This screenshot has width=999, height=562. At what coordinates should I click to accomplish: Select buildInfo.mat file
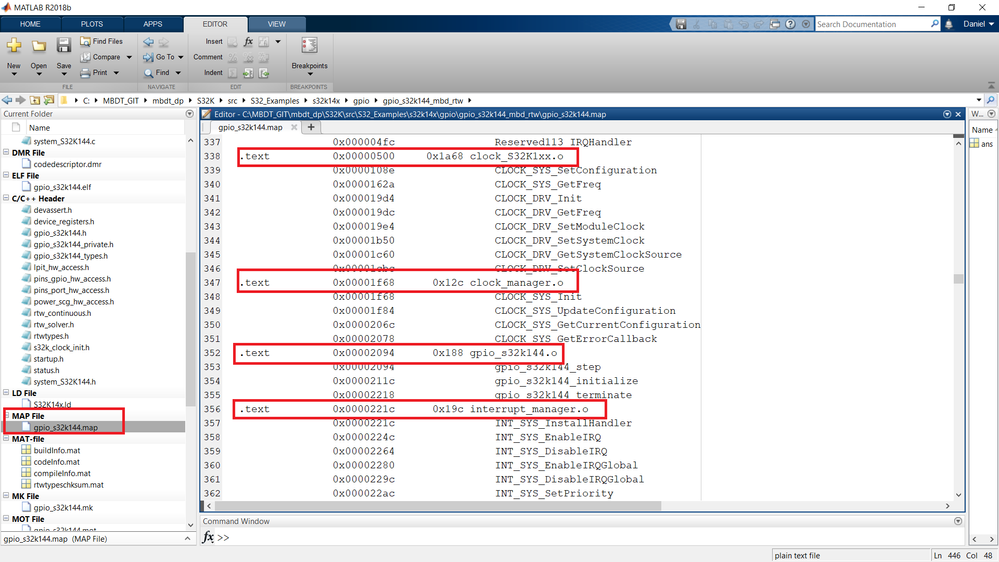point(57,450)
